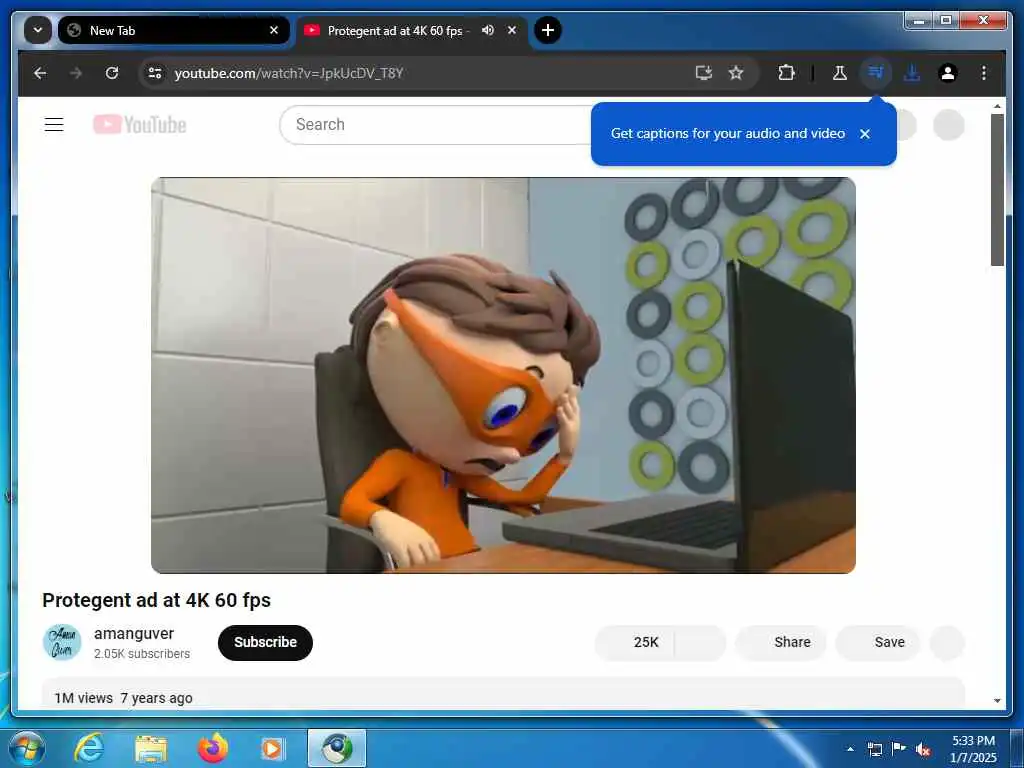Open the muted volume tray icon
1024x768 pixels.
click(x=923, y=750)
